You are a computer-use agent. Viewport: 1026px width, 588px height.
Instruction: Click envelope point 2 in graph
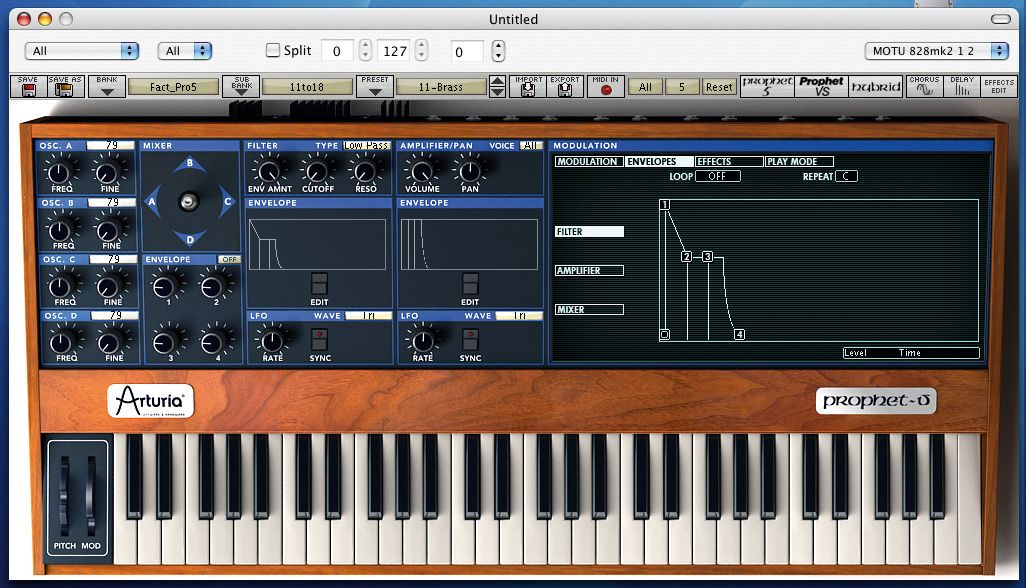click(686, 256)
